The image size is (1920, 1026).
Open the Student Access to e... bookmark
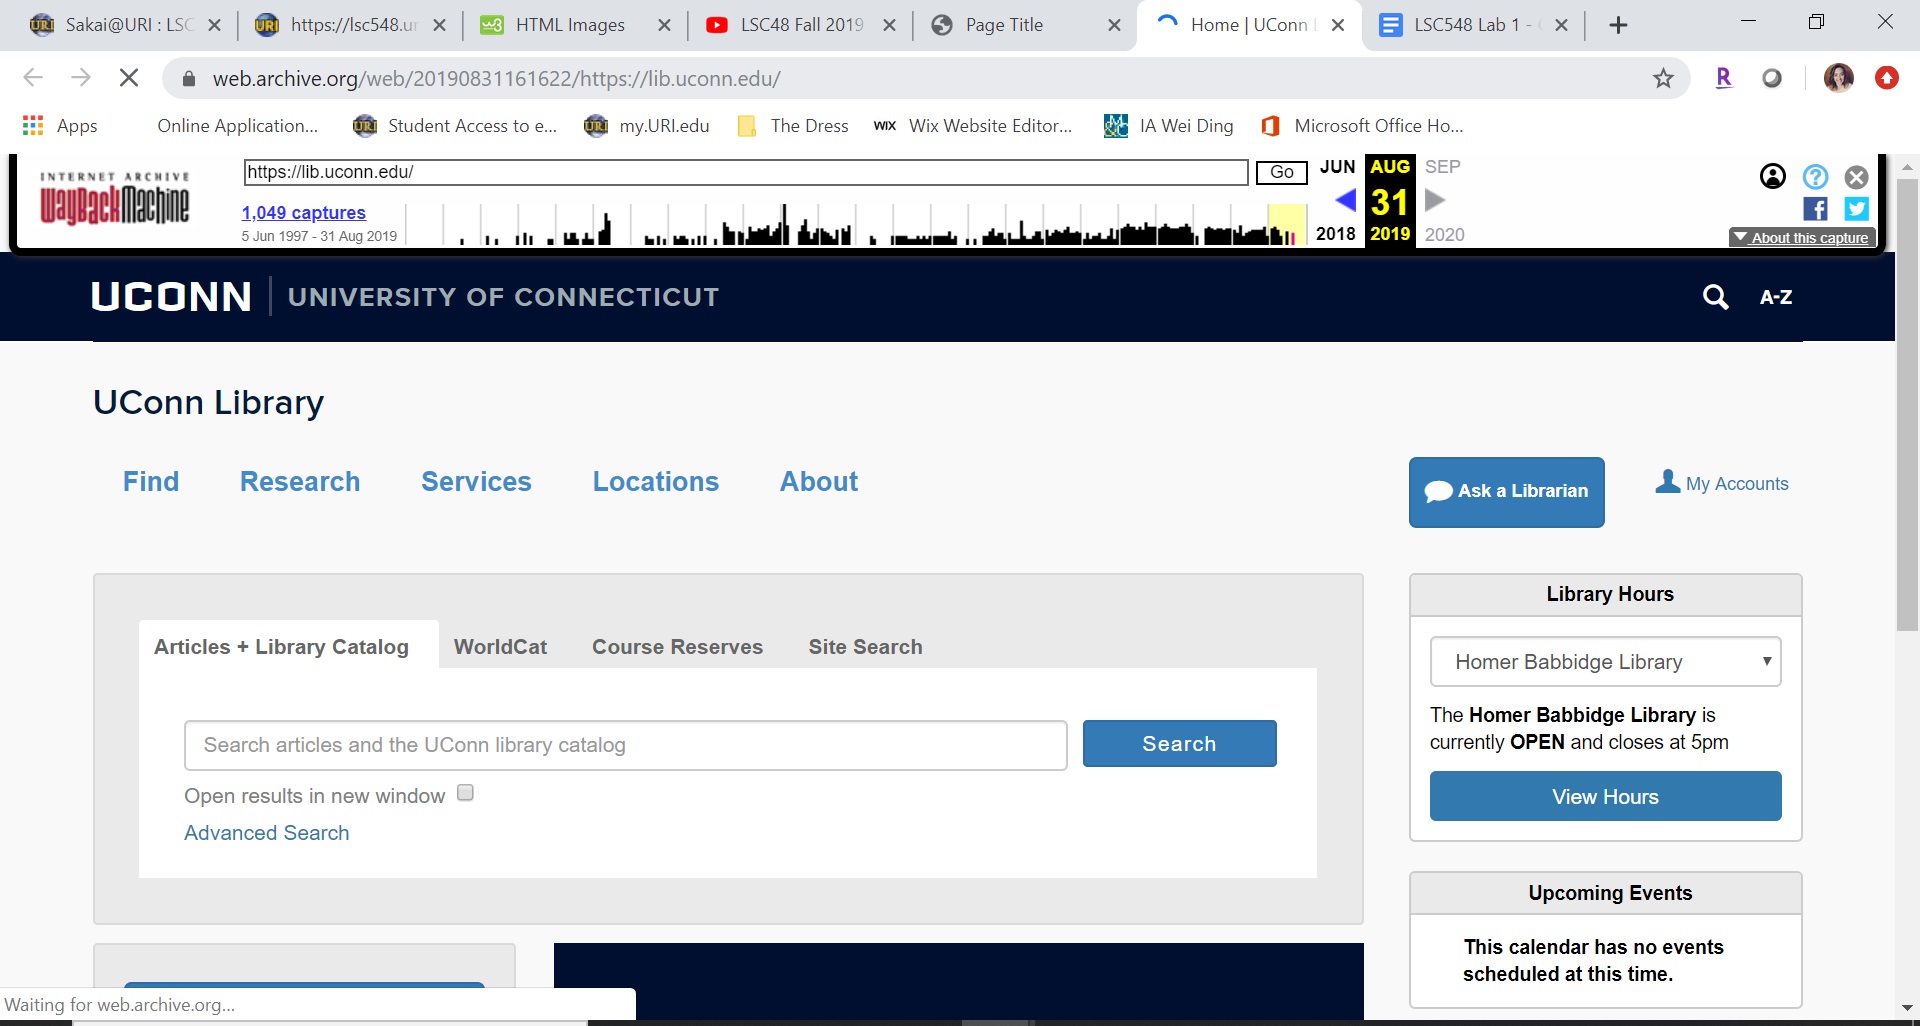click(x=455, y=126)
